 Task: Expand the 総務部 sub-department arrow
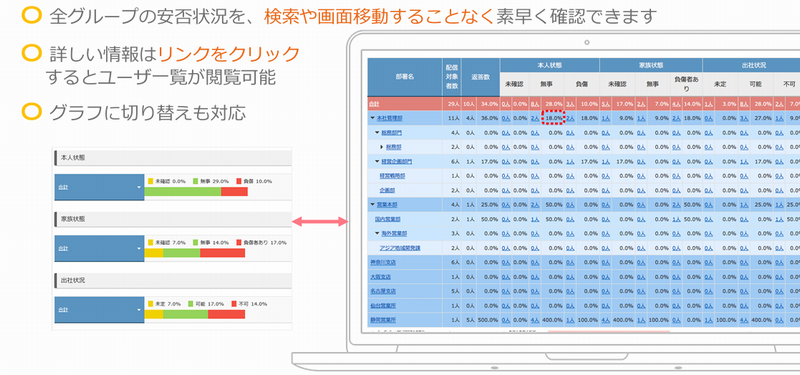pos(382,147)
